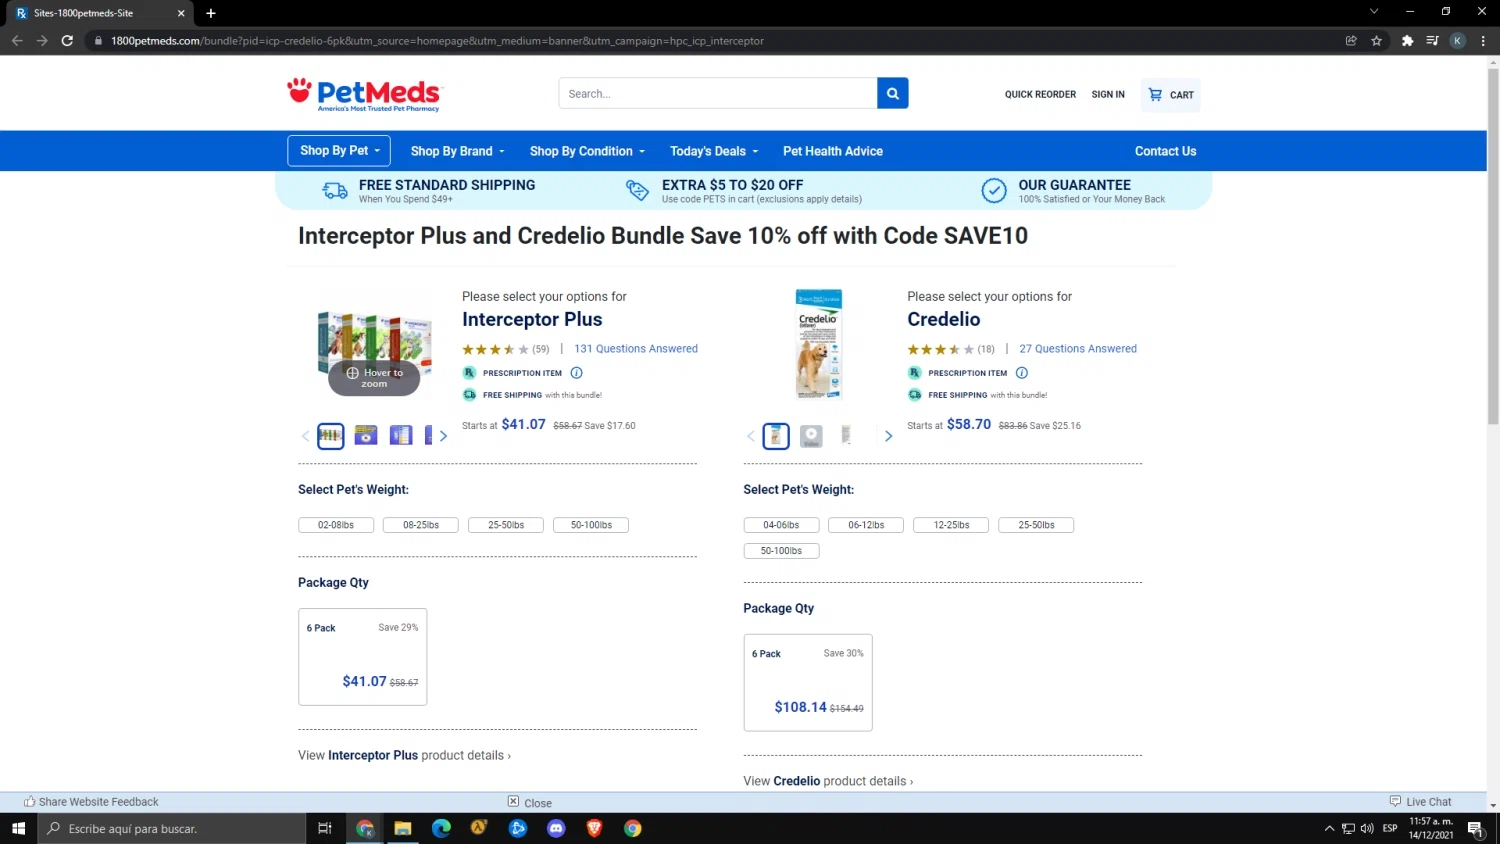
Task: Open Pet Health Advice menu item
Action: pos(833,151)
